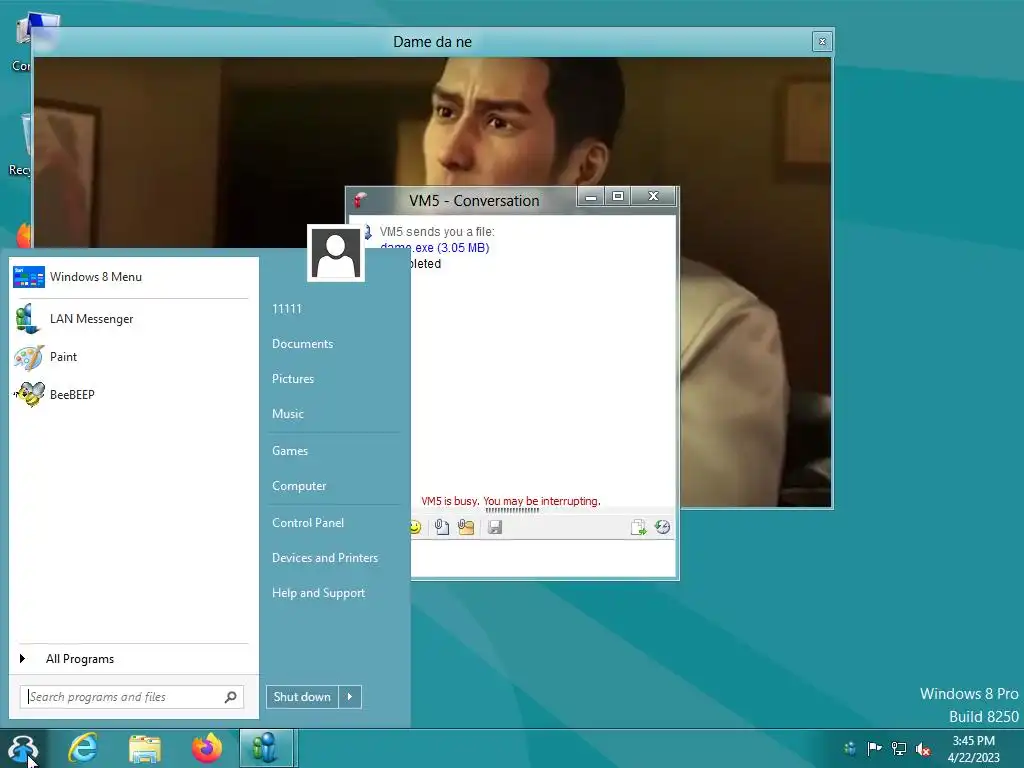
Task: Click the search magnifier icon
Action: click(230, 697)
